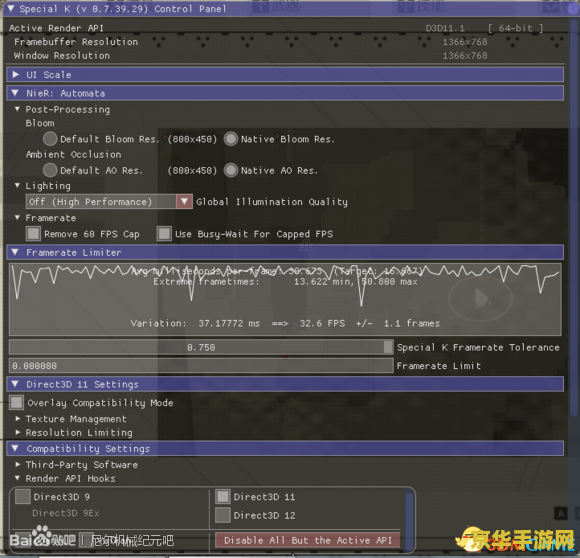
Task: Enable Overlay Compatibility Mode checkbox
Action: click(x=17, y=402)
